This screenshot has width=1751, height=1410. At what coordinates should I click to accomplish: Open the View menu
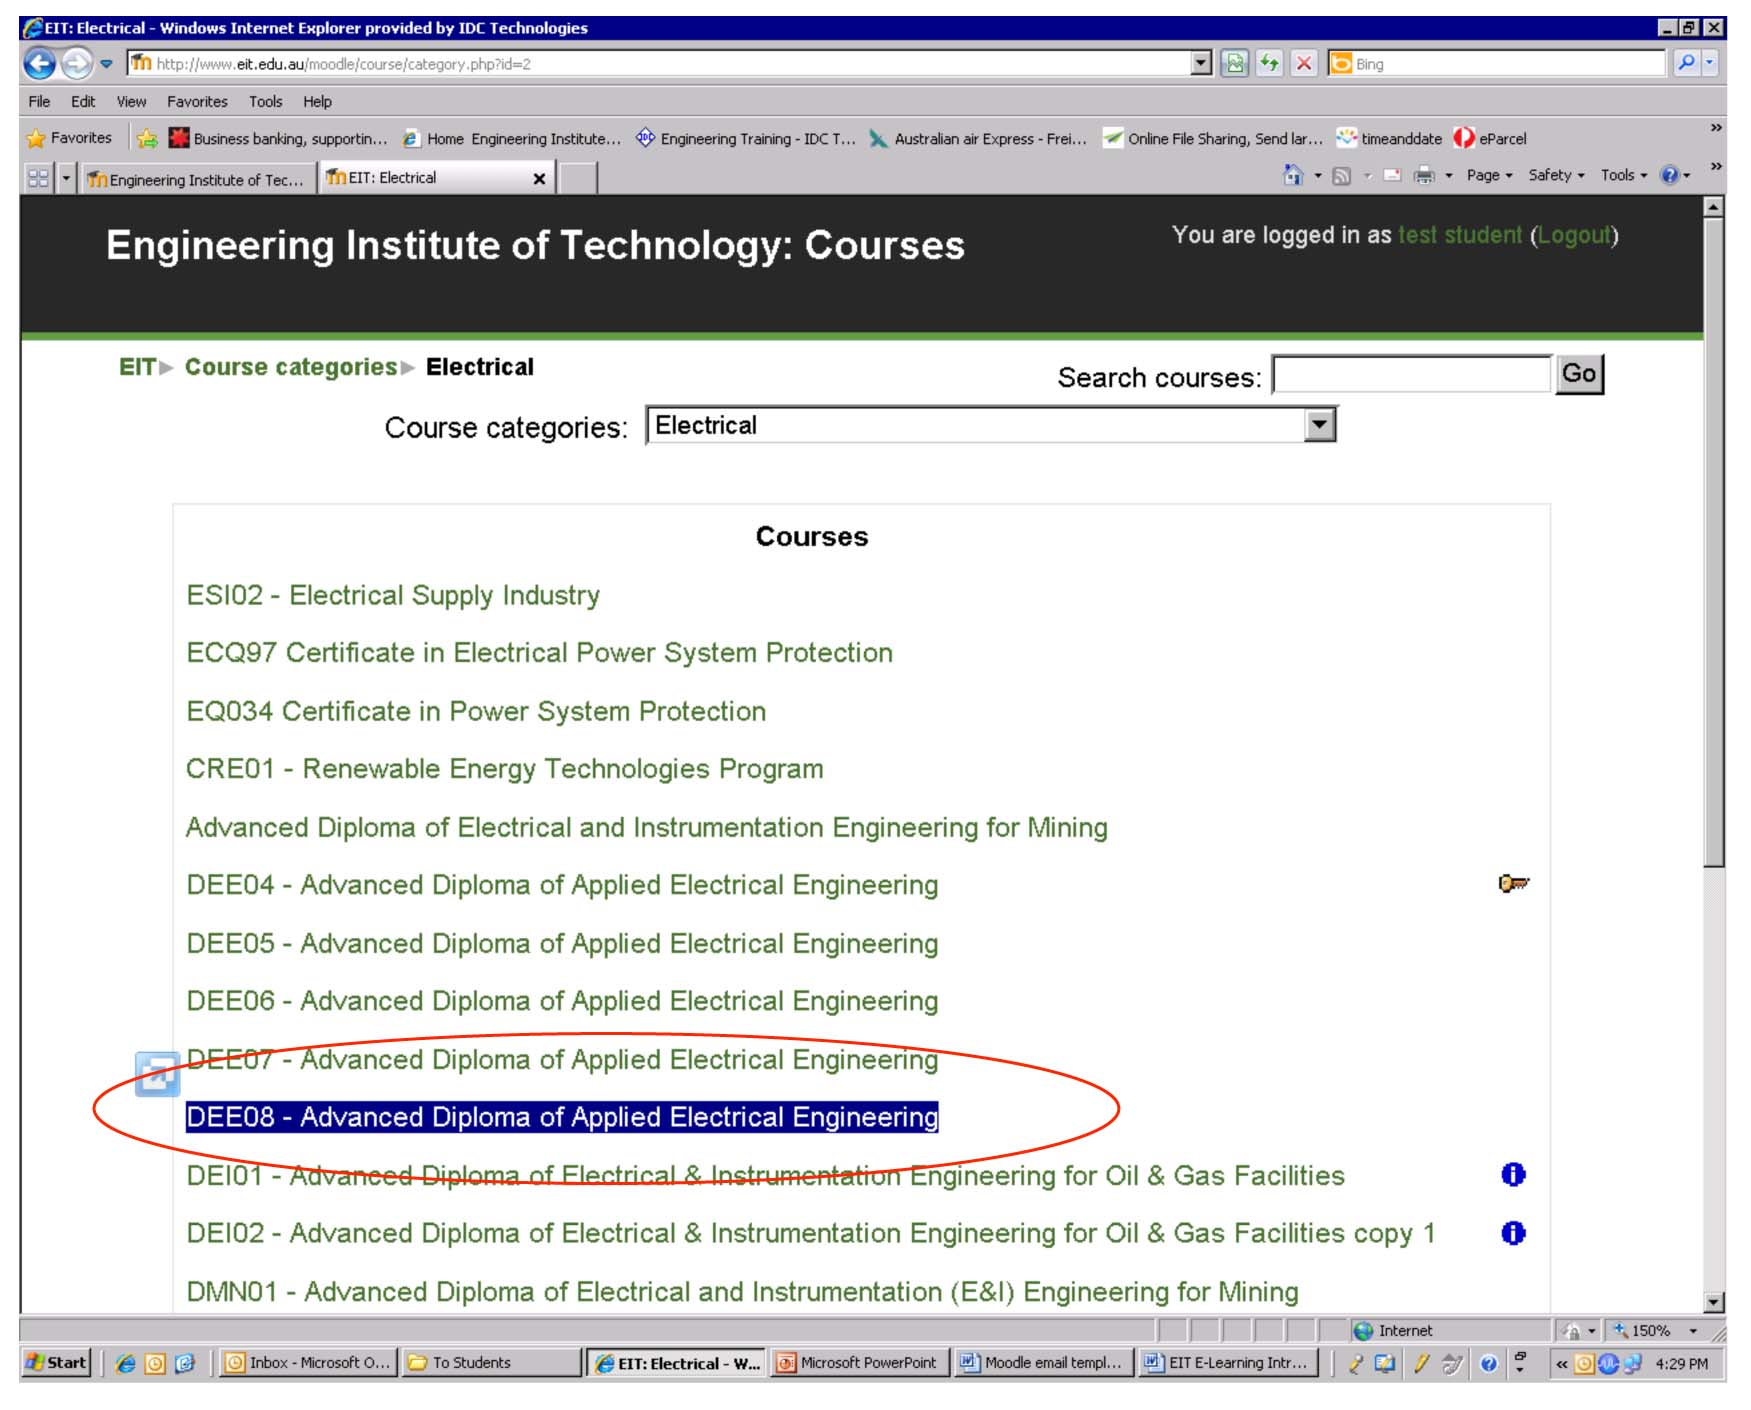click(x=131, y=101)
